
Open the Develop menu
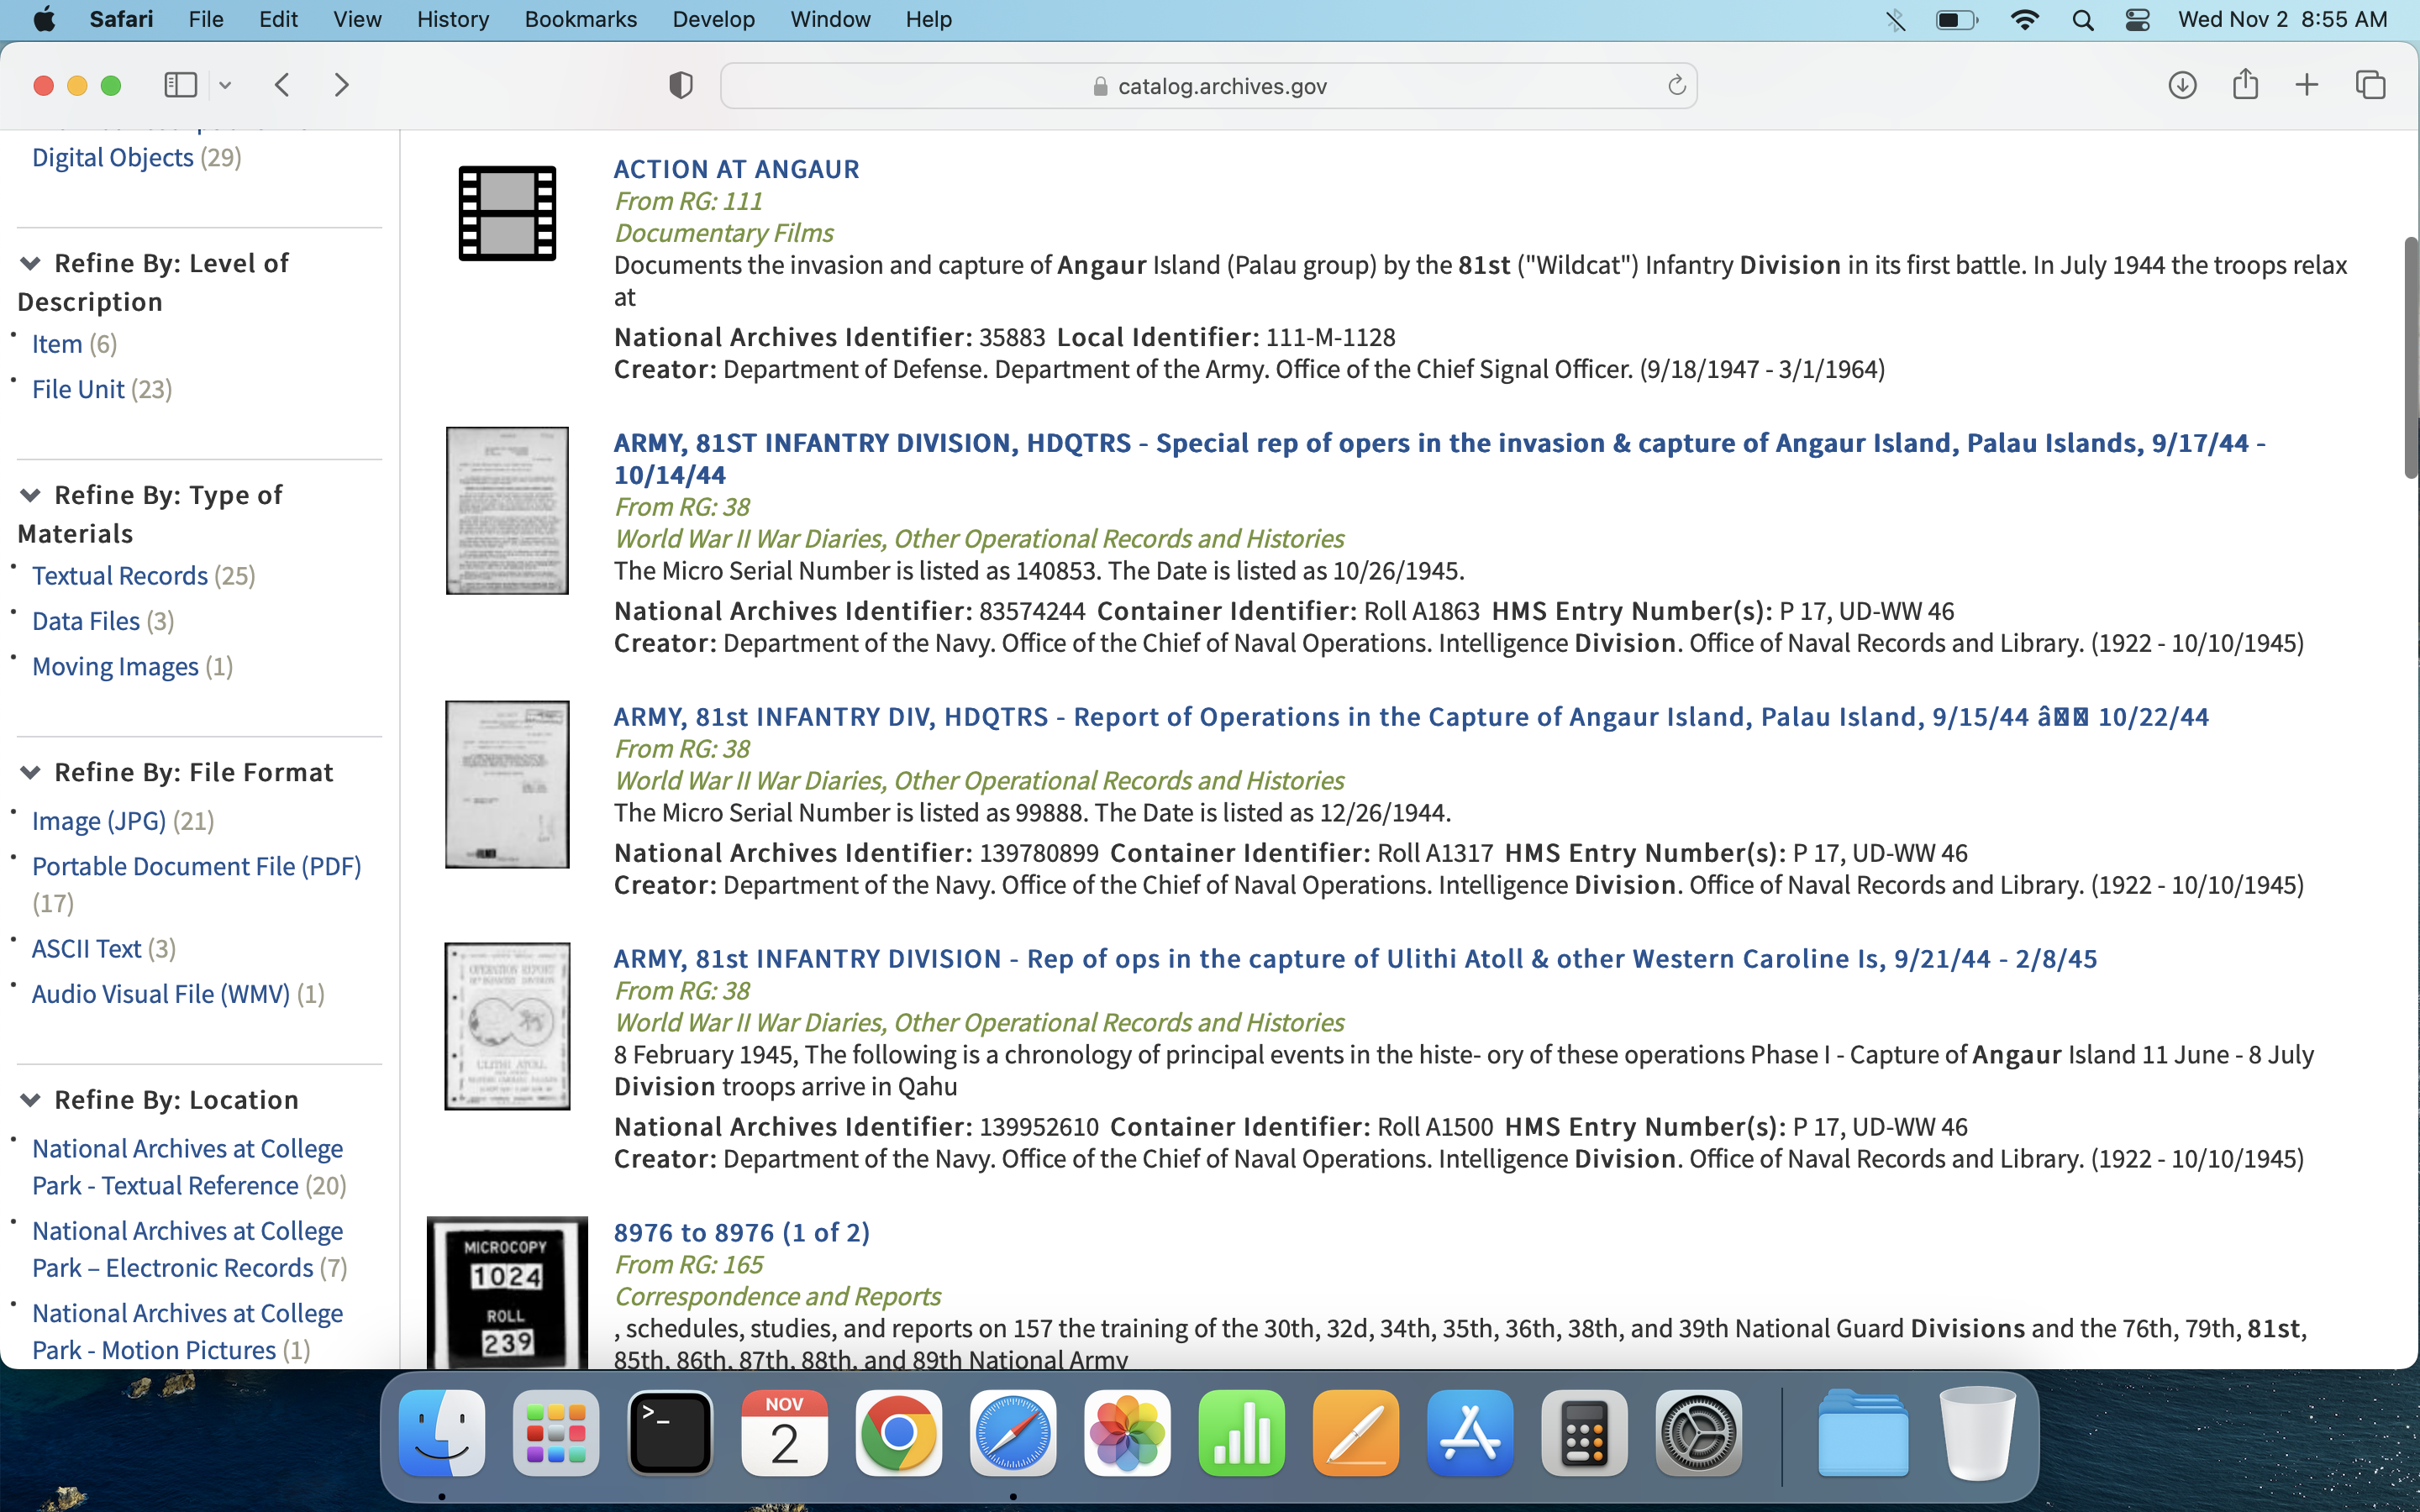[713, 20]
